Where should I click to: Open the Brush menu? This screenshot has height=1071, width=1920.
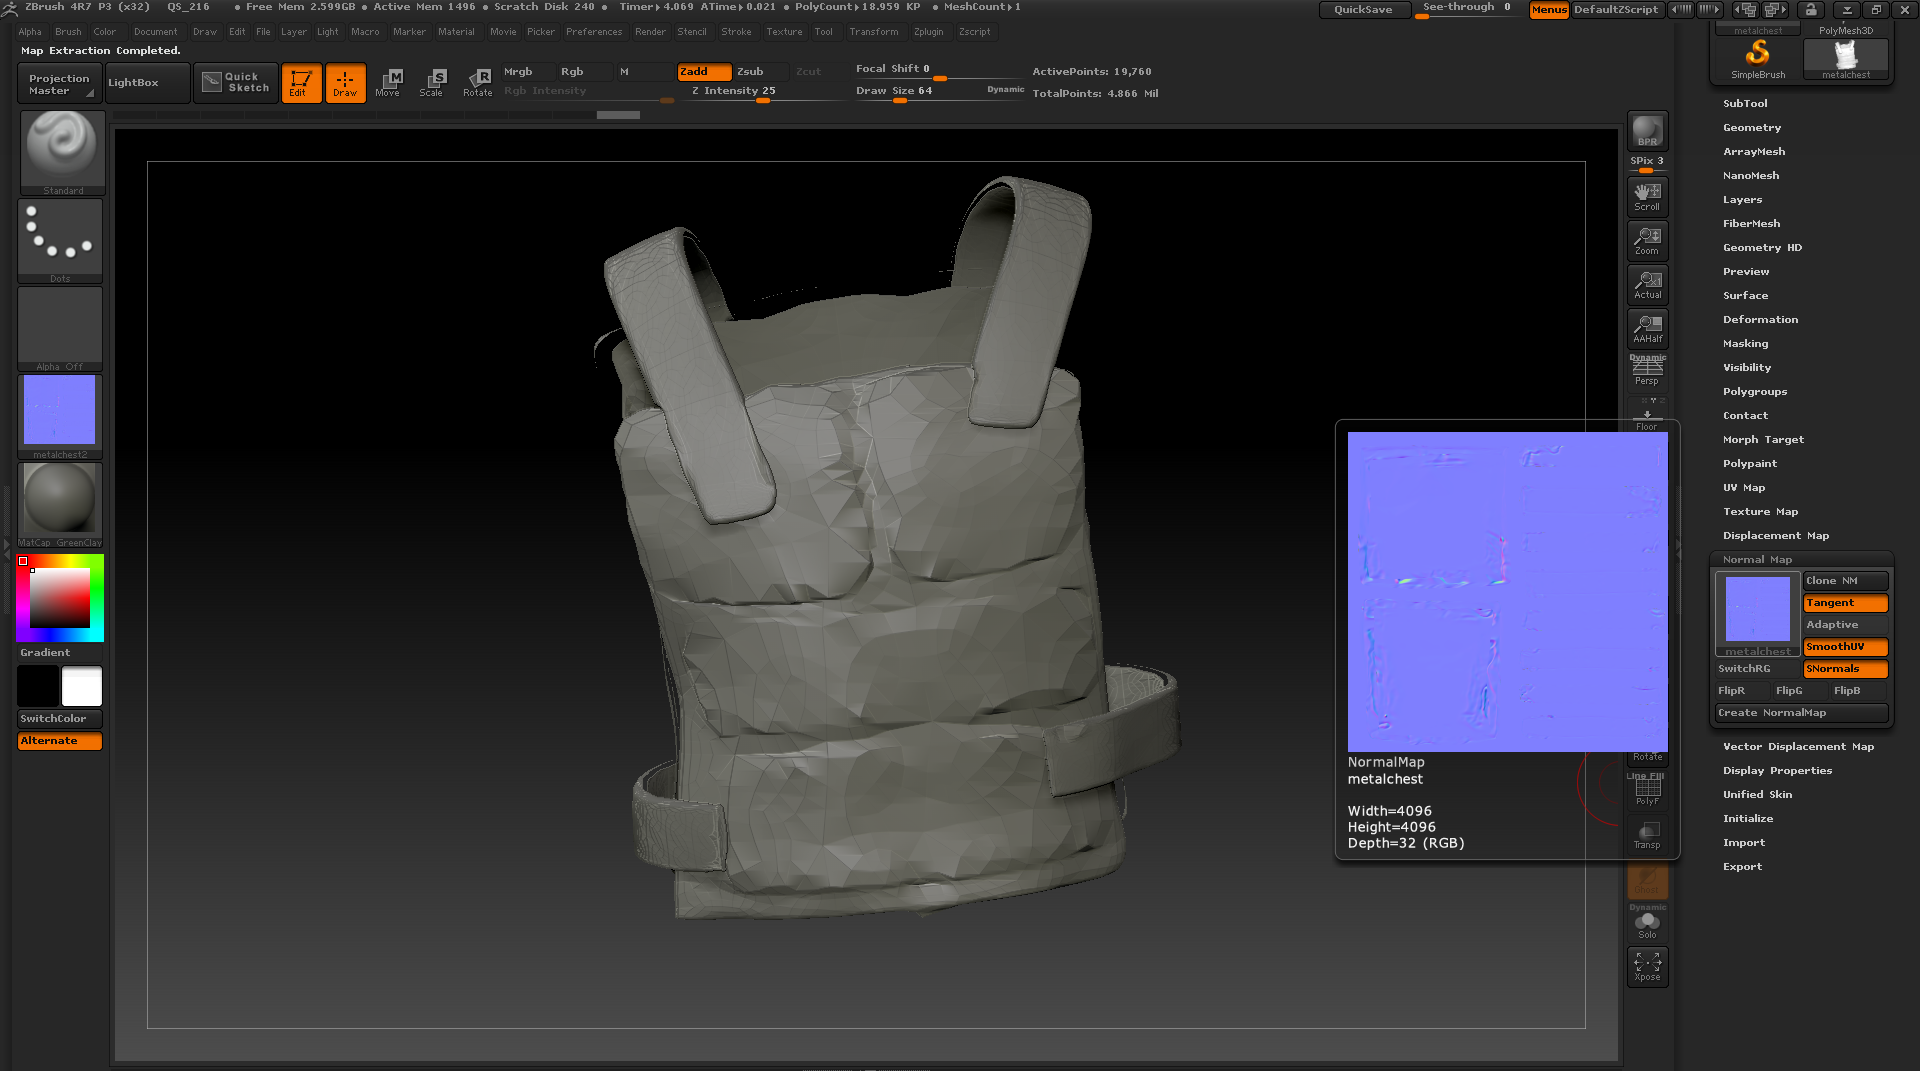click(68, 32)
